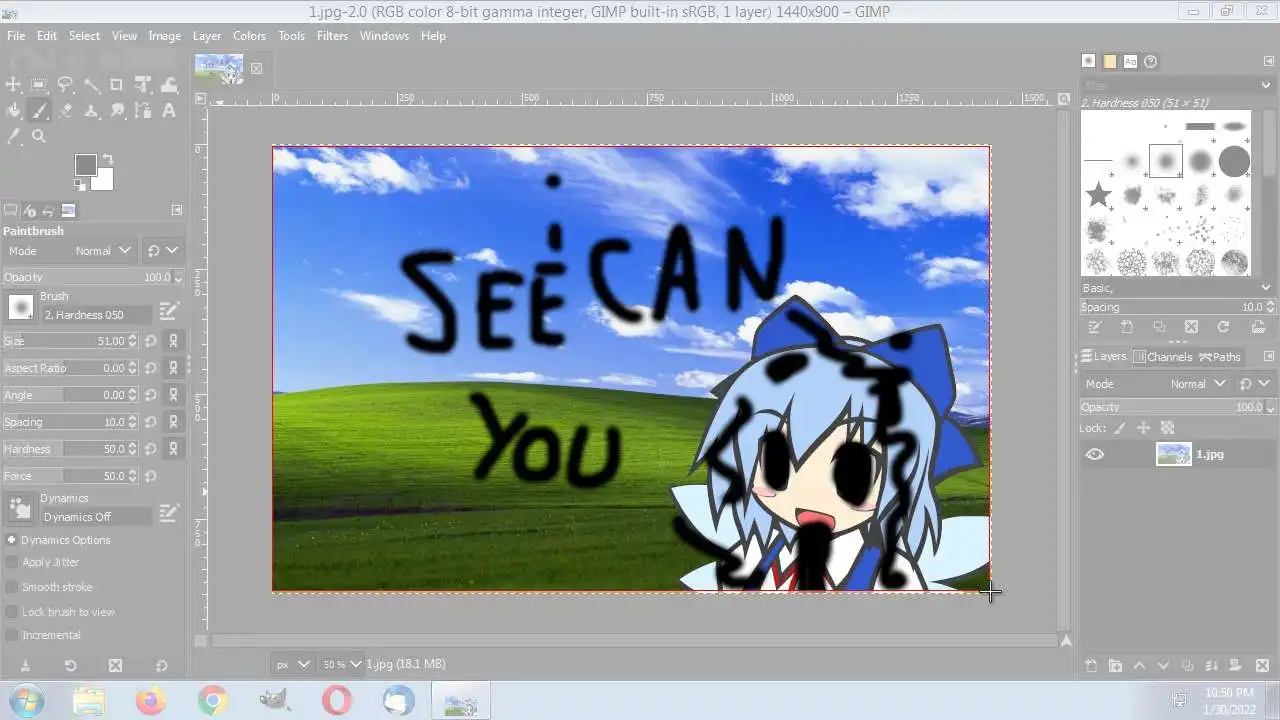The width and height of the screenshot is (1280, 720).
Task: Open the Layers paint mode group switcher
Action: point(1255,384)
